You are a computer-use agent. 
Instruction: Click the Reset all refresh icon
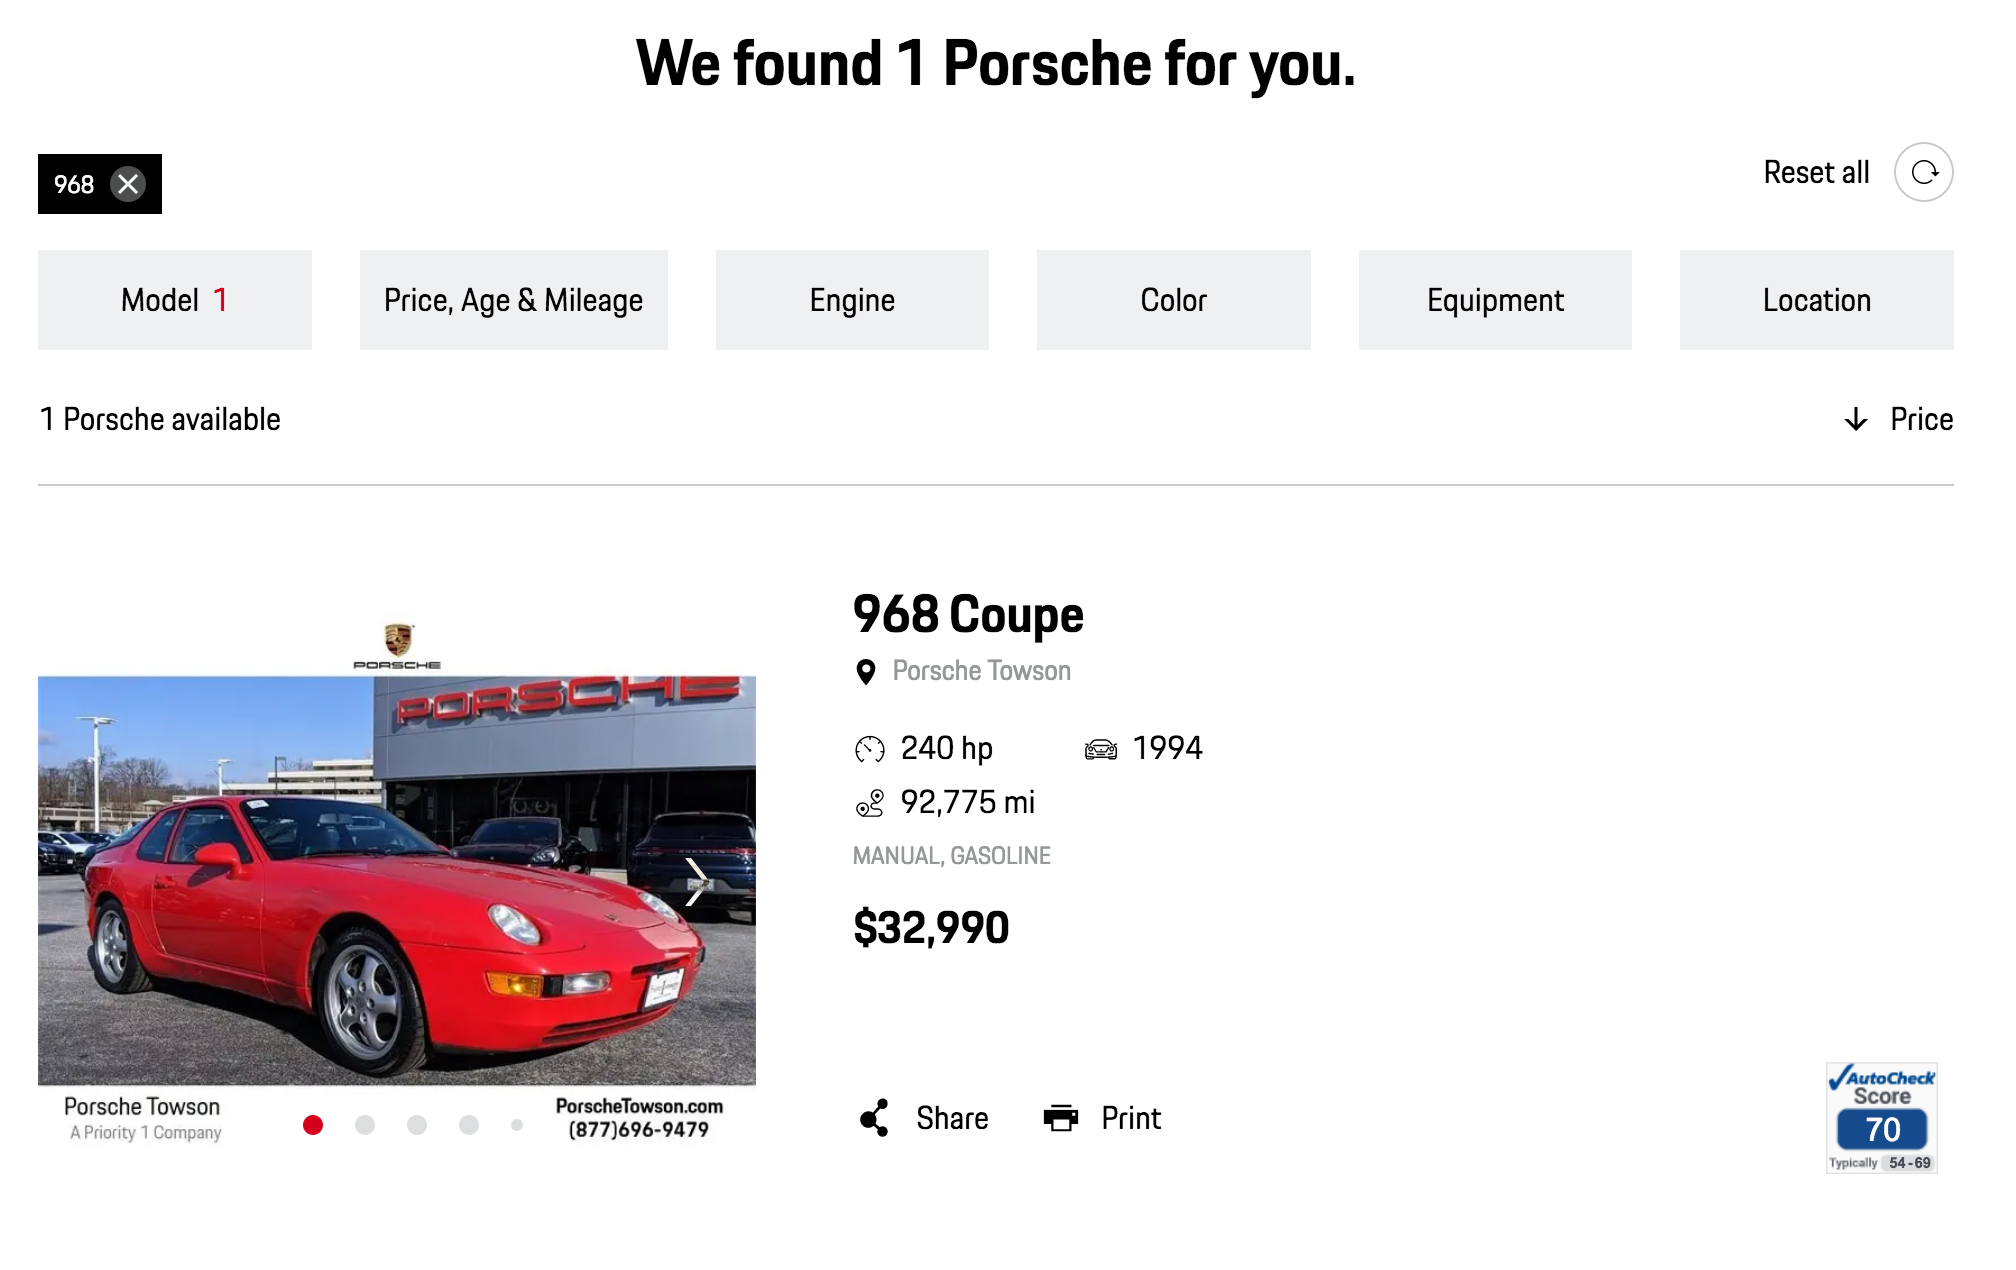pos(1923,173)
